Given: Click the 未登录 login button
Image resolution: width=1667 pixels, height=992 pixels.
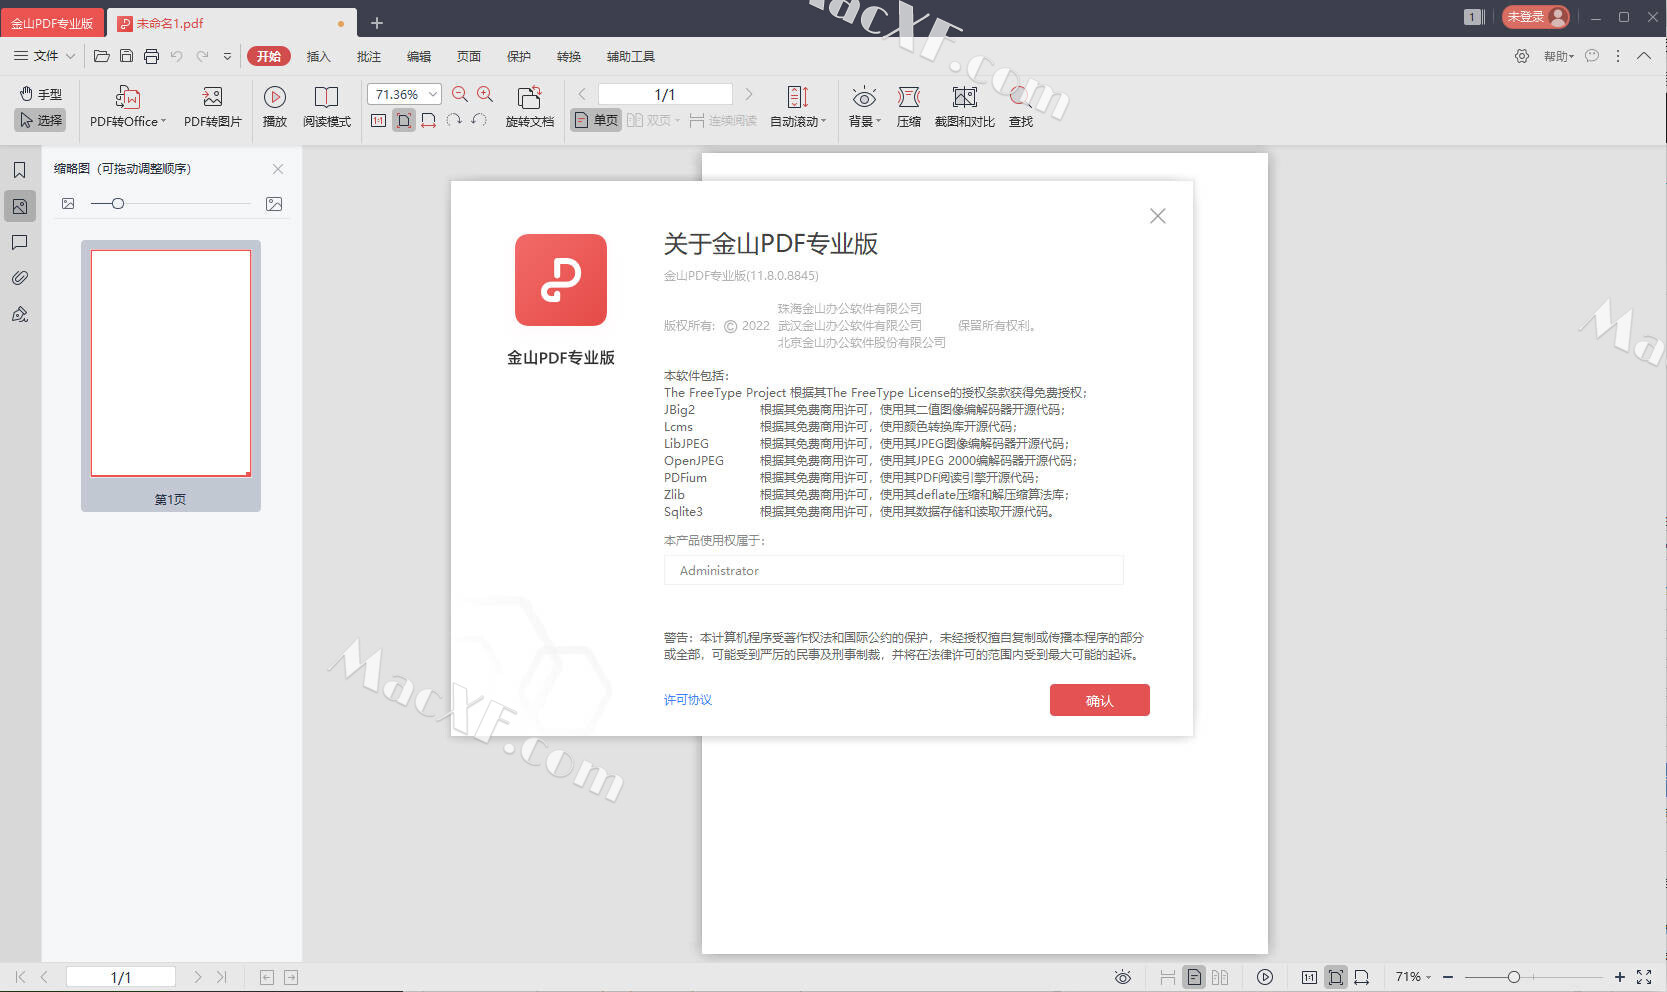Looking at the screenshot, I should click(x=1535, y=17).
